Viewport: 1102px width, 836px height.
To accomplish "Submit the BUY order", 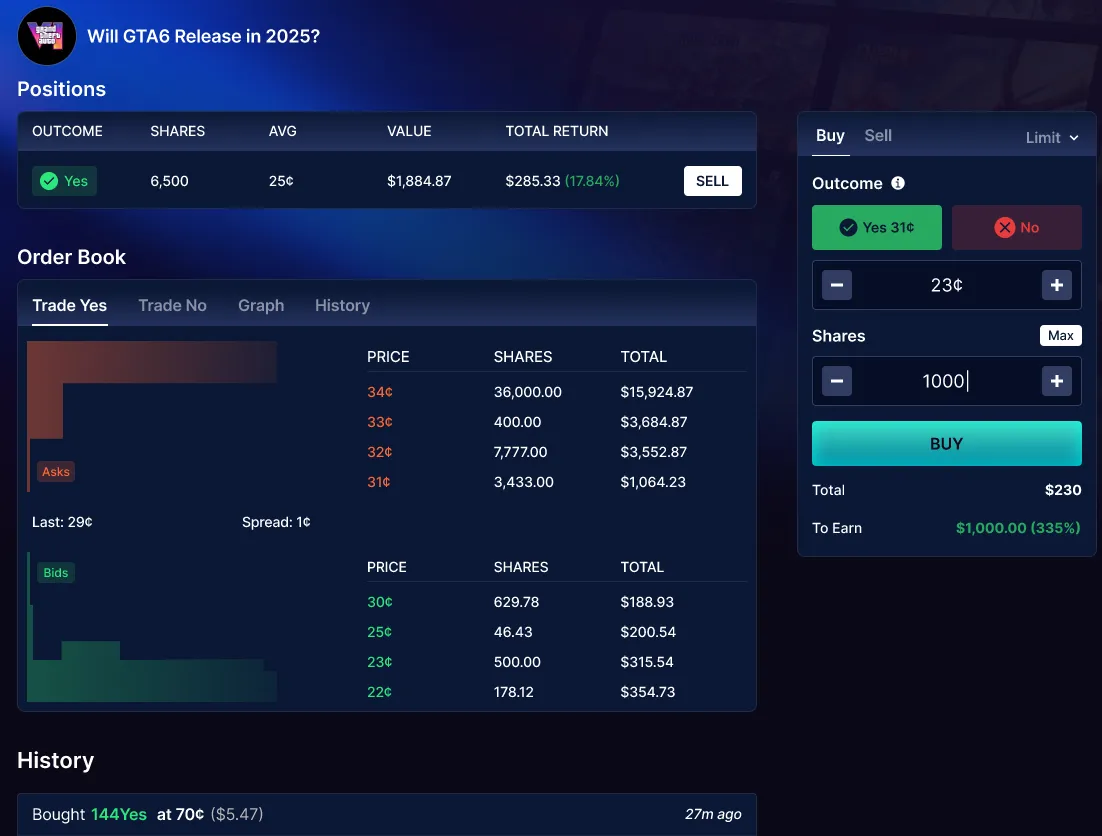I will (946, 443).
